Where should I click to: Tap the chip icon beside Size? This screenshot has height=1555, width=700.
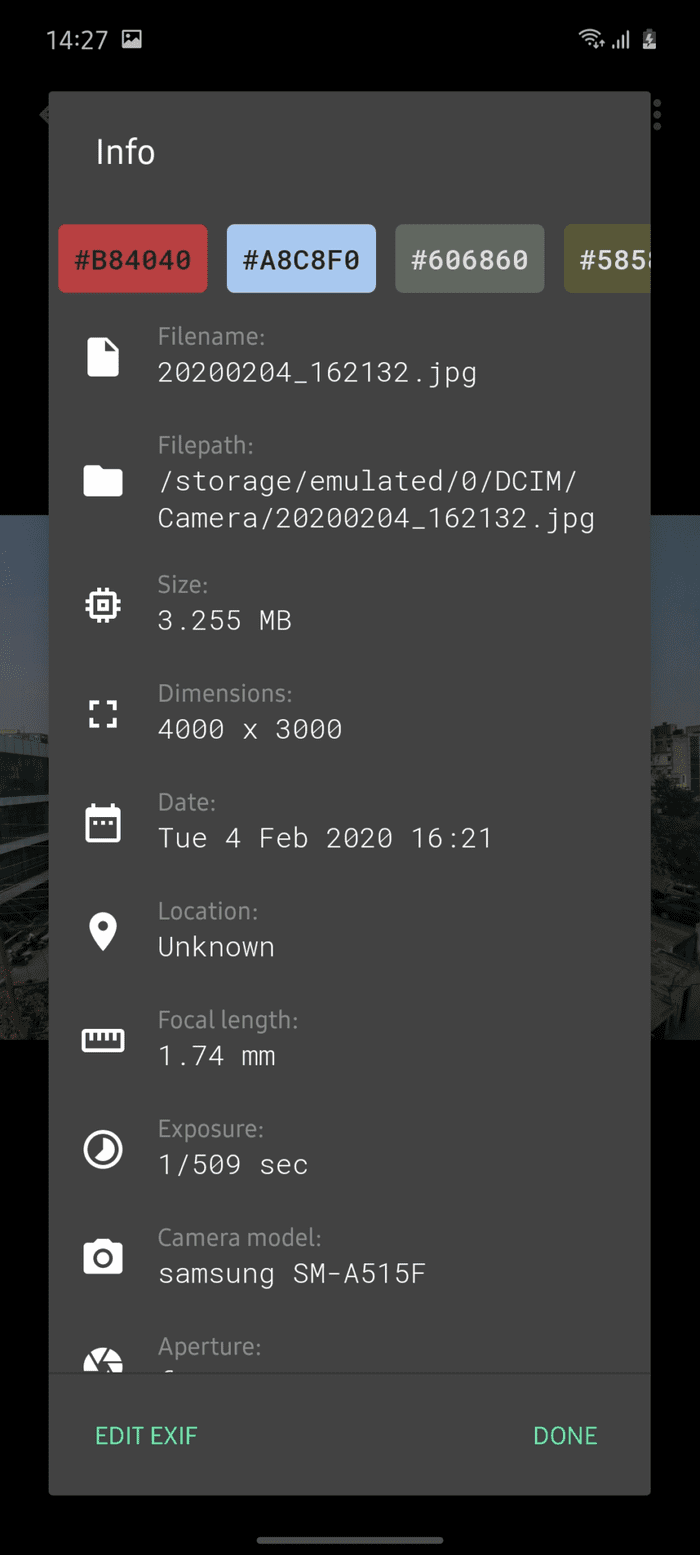pyautogui.click(x=103, y=605)
